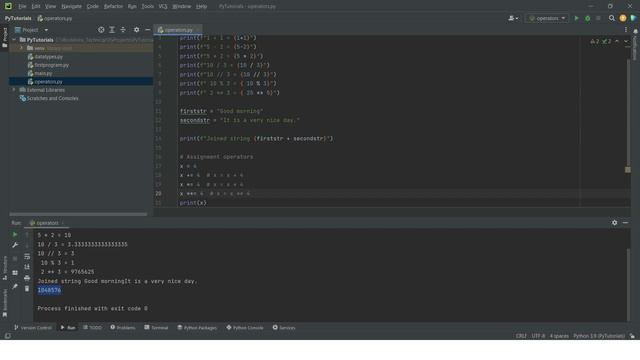Click the Select Opened File target icon
The image size is (640, 360).
(x=101, y=30)
